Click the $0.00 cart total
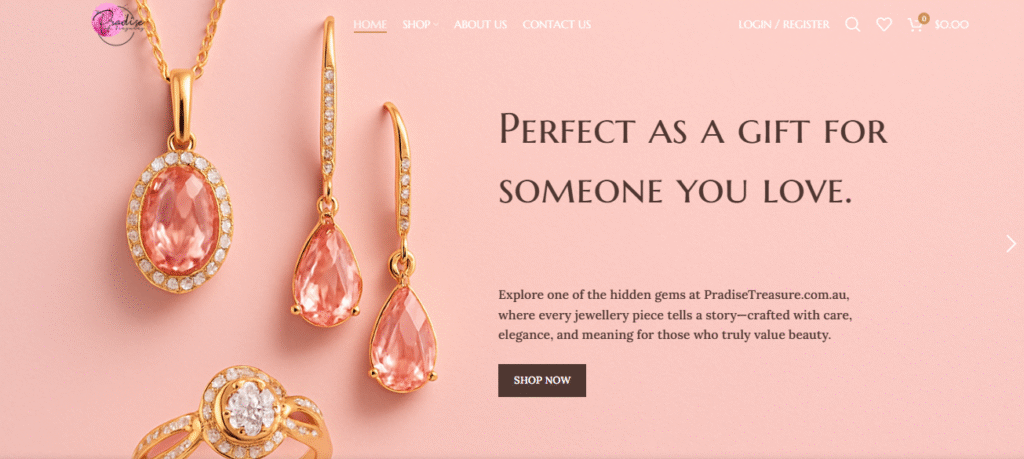 coord(951,25)
